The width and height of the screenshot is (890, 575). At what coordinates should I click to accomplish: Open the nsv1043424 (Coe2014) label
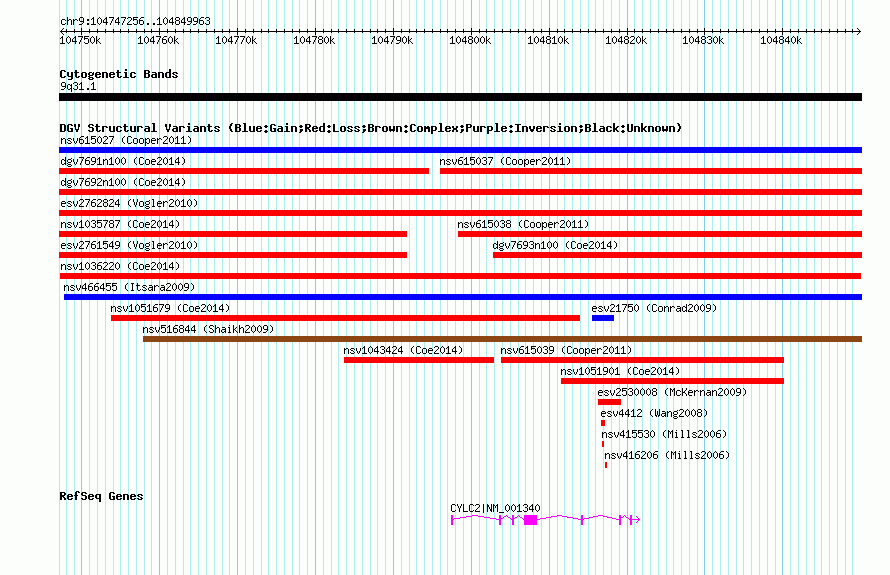(x=403, y=350)
